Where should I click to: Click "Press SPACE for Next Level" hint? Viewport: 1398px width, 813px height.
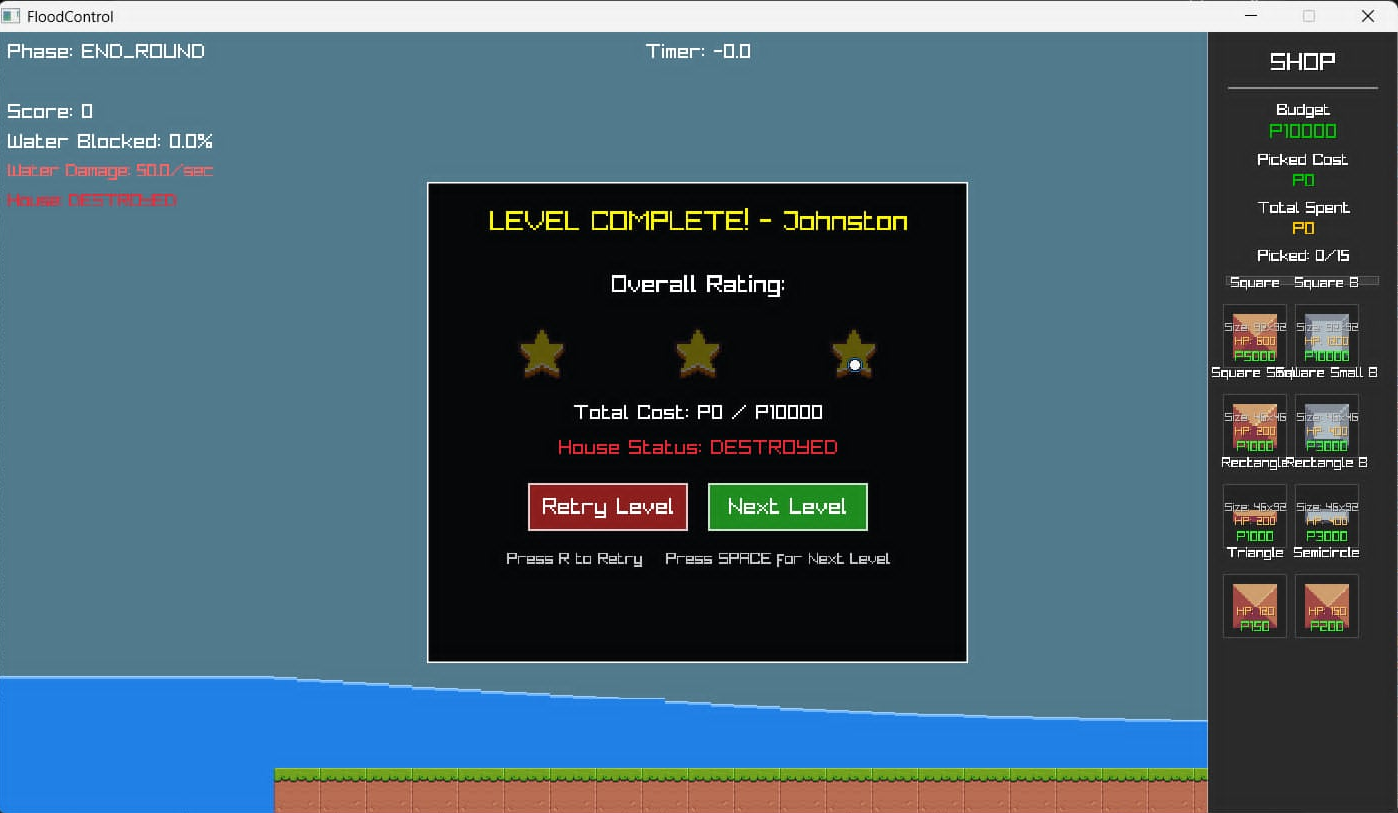pyautogui.click(x=777, y=559)
